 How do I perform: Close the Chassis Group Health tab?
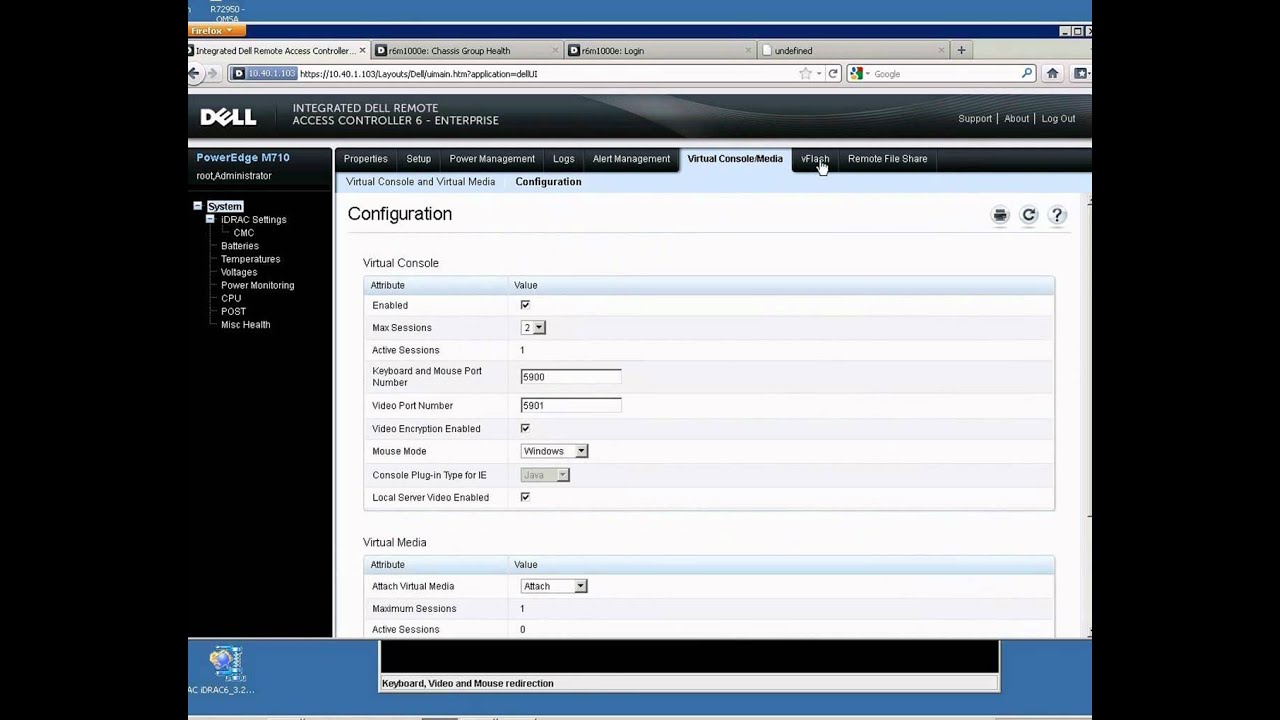(553, 50)
